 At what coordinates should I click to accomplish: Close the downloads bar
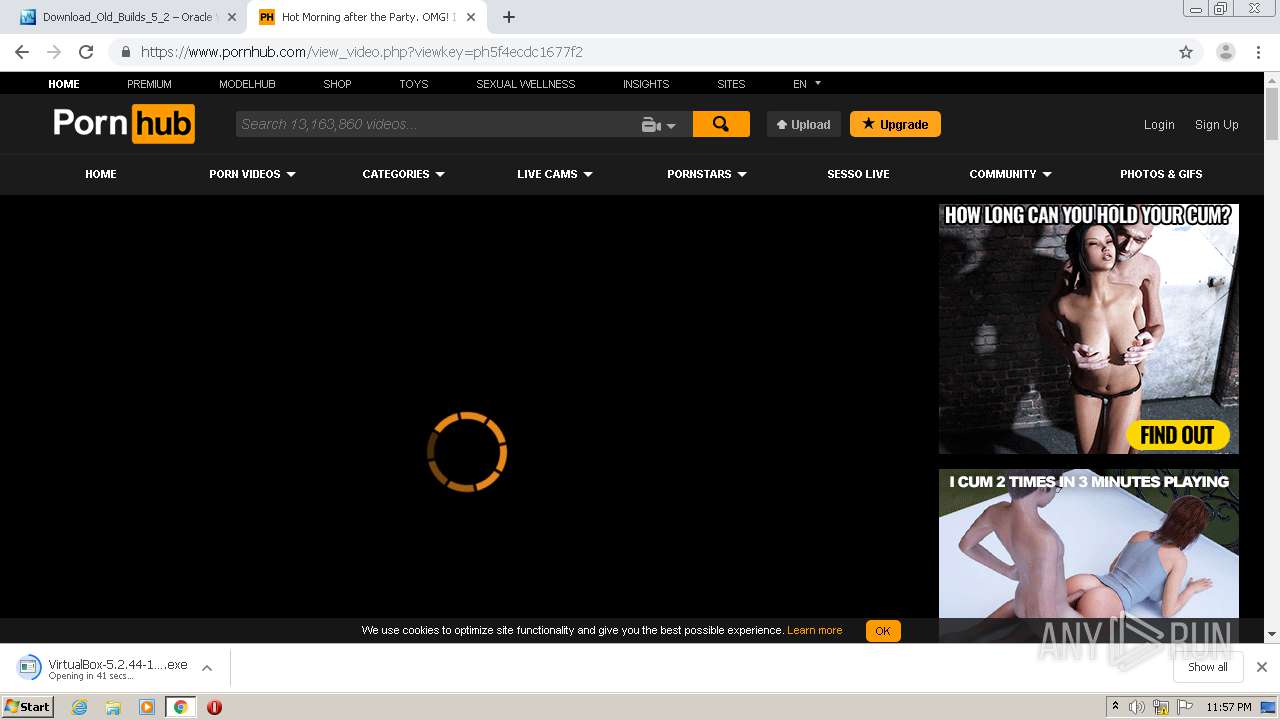1261,667
